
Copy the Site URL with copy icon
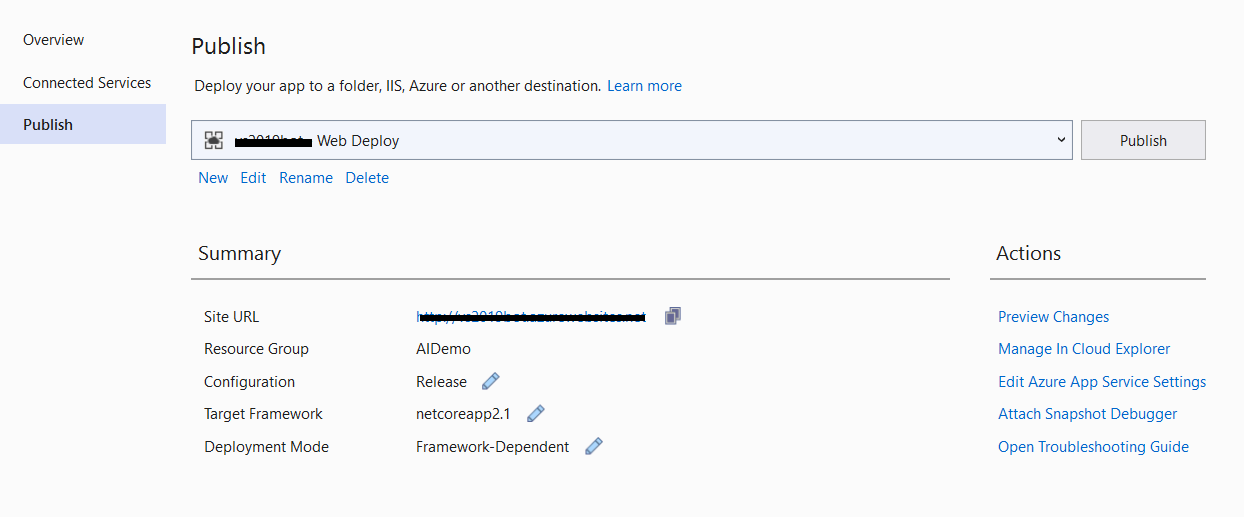tap(673, 316)
